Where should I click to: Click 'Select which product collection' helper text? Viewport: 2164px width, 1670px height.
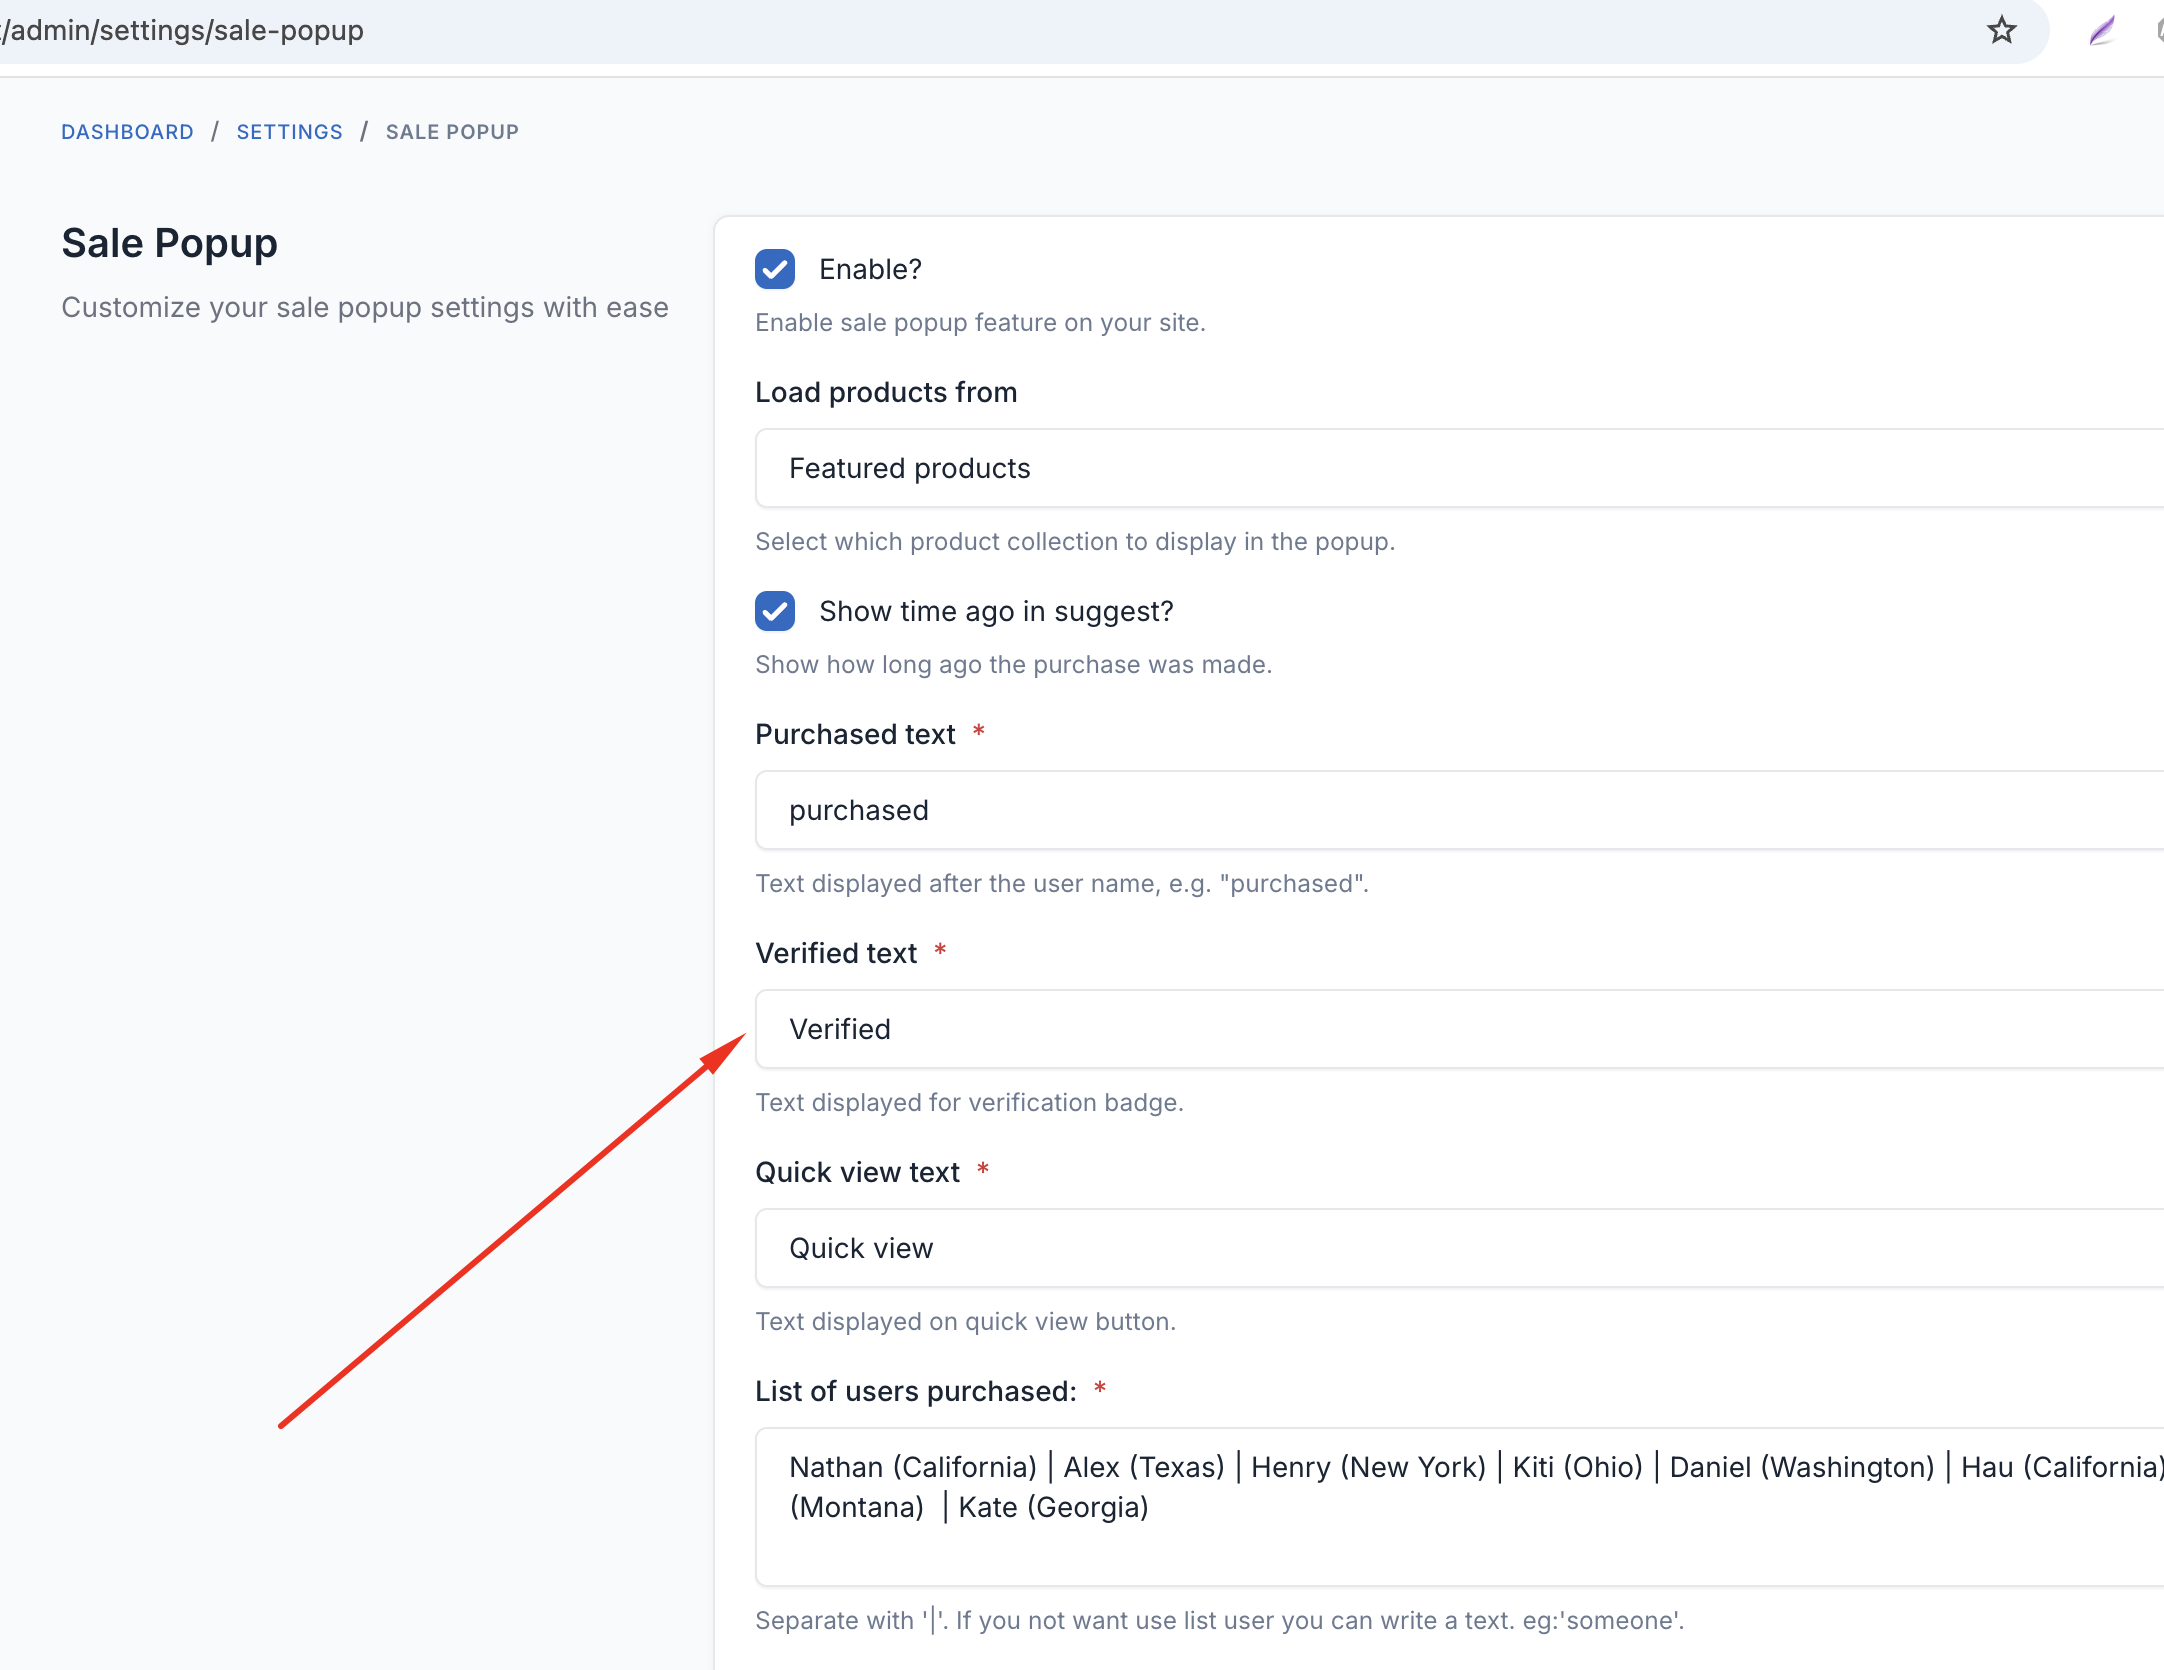[x=1075, y=541]
